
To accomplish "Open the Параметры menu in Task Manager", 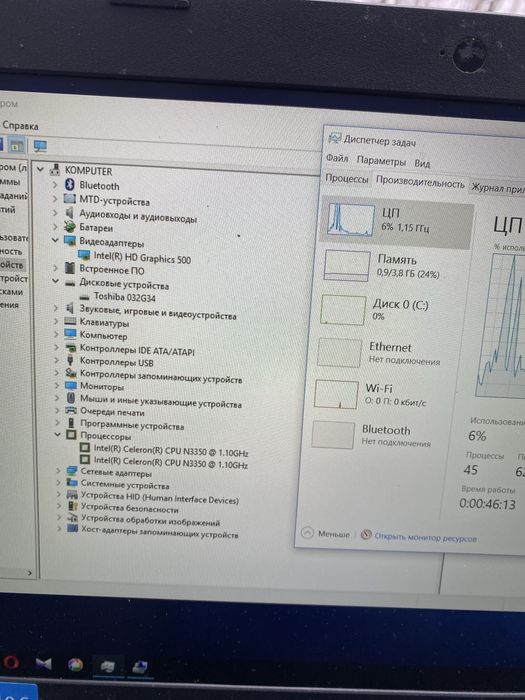I will (381, 161).
